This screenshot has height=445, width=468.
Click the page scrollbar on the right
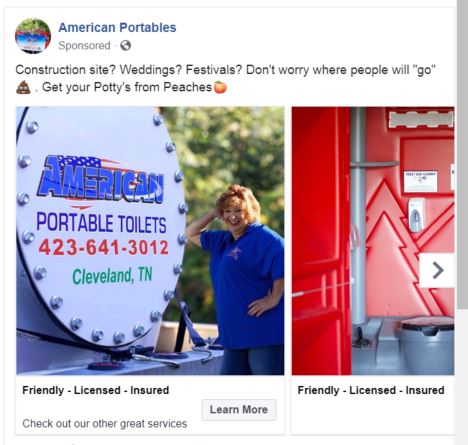tap(462, 155)
